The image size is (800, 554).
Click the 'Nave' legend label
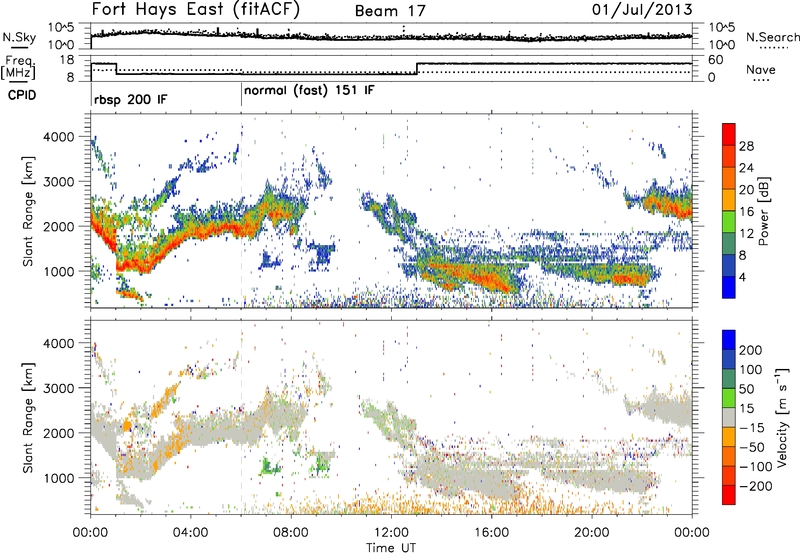(x=761, y=70)
